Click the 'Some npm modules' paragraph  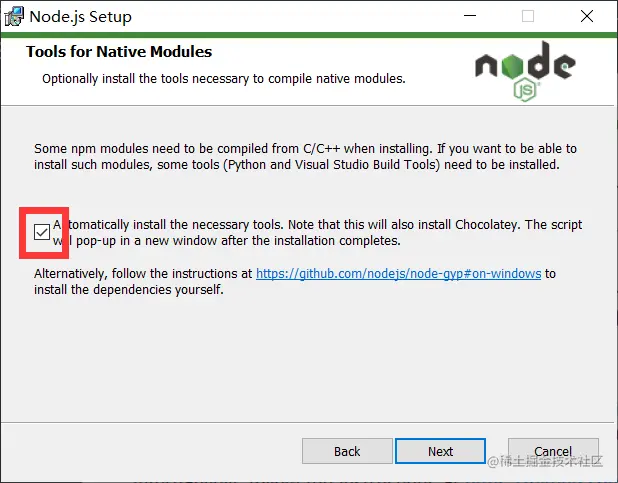305,157
